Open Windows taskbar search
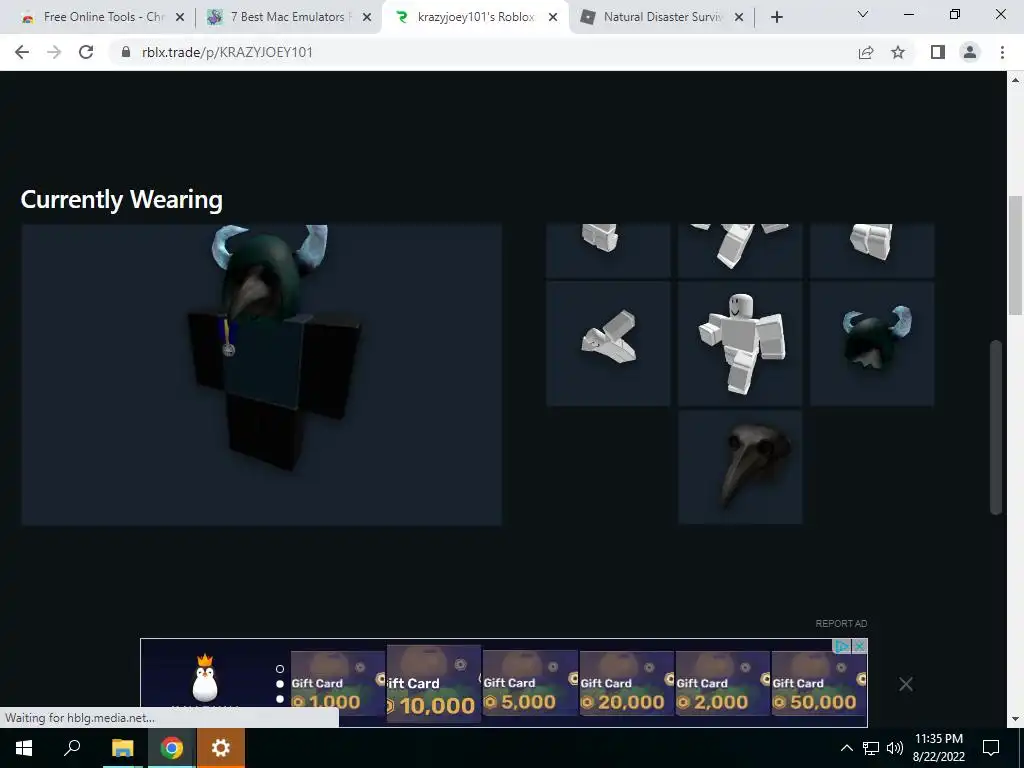 (72, 748)
